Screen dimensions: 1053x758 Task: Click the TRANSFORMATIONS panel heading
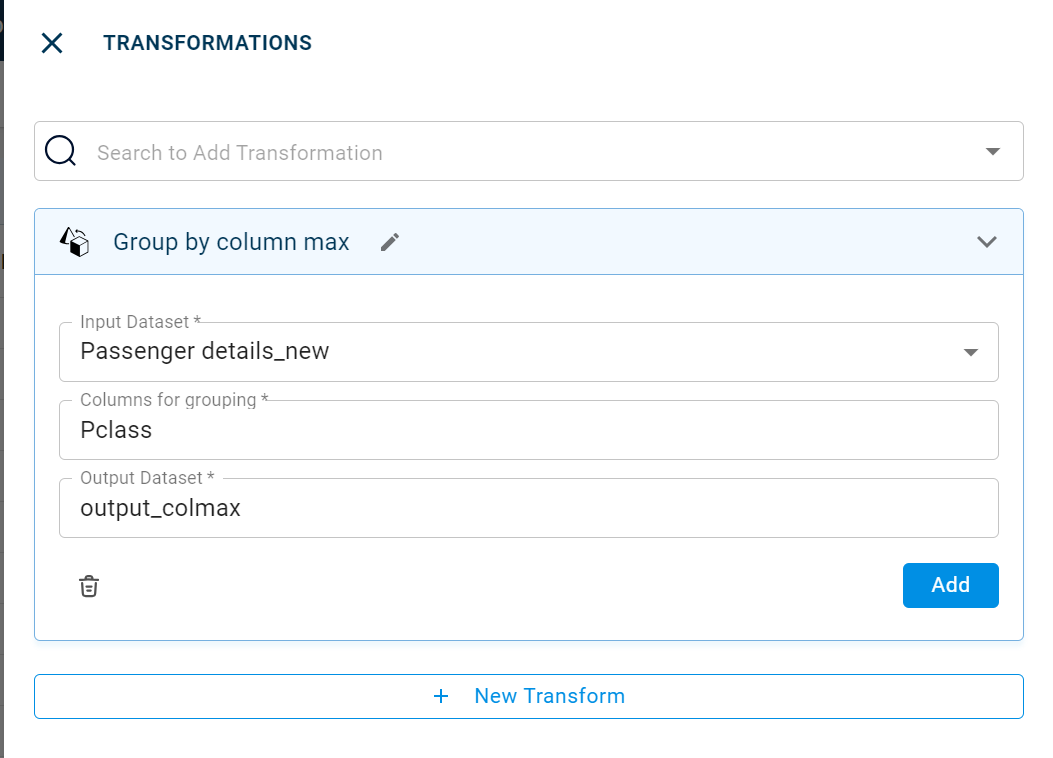point(207,43)
